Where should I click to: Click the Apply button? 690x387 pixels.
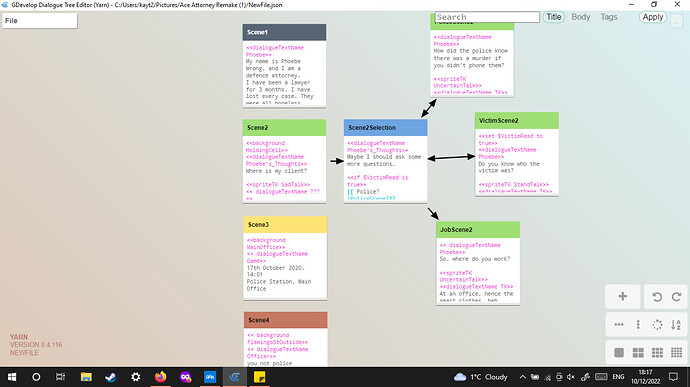coord(653,17)
